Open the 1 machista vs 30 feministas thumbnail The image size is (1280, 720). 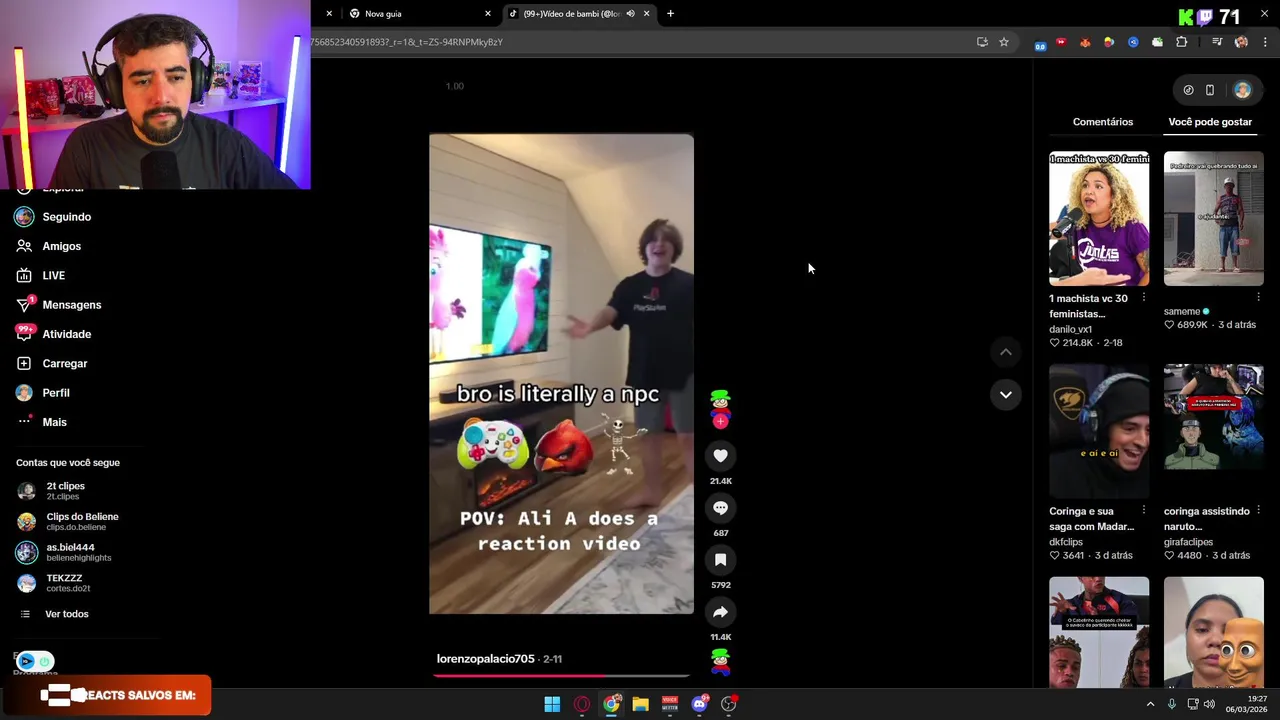point(1099,219)
